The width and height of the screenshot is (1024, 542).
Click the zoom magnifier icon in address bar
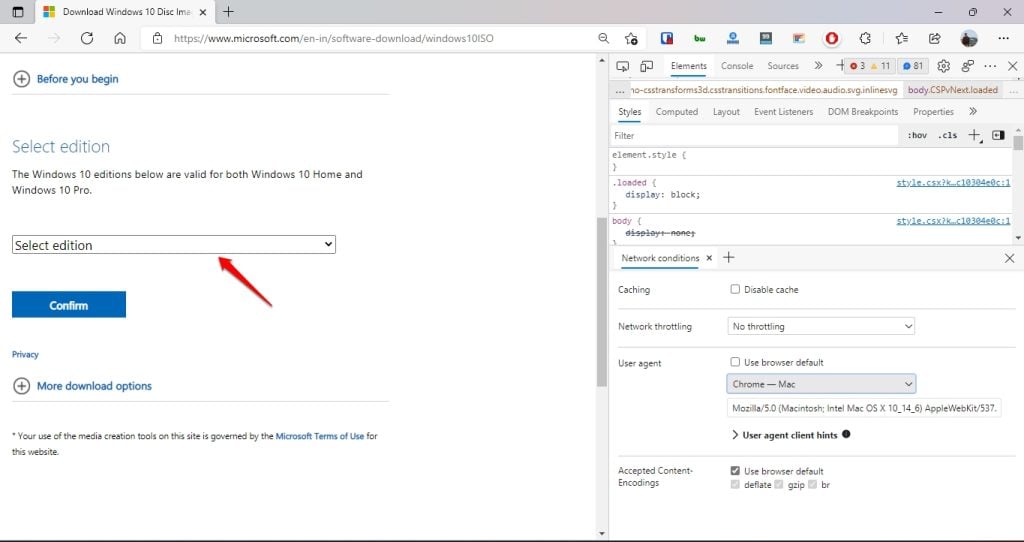603,39
